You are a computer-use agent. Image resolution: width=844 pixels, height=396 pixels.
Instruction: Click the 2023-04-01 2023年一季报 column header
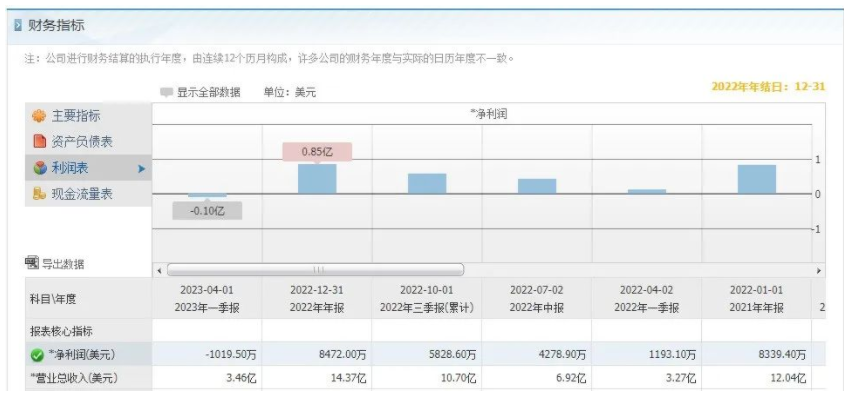(207, 299)
